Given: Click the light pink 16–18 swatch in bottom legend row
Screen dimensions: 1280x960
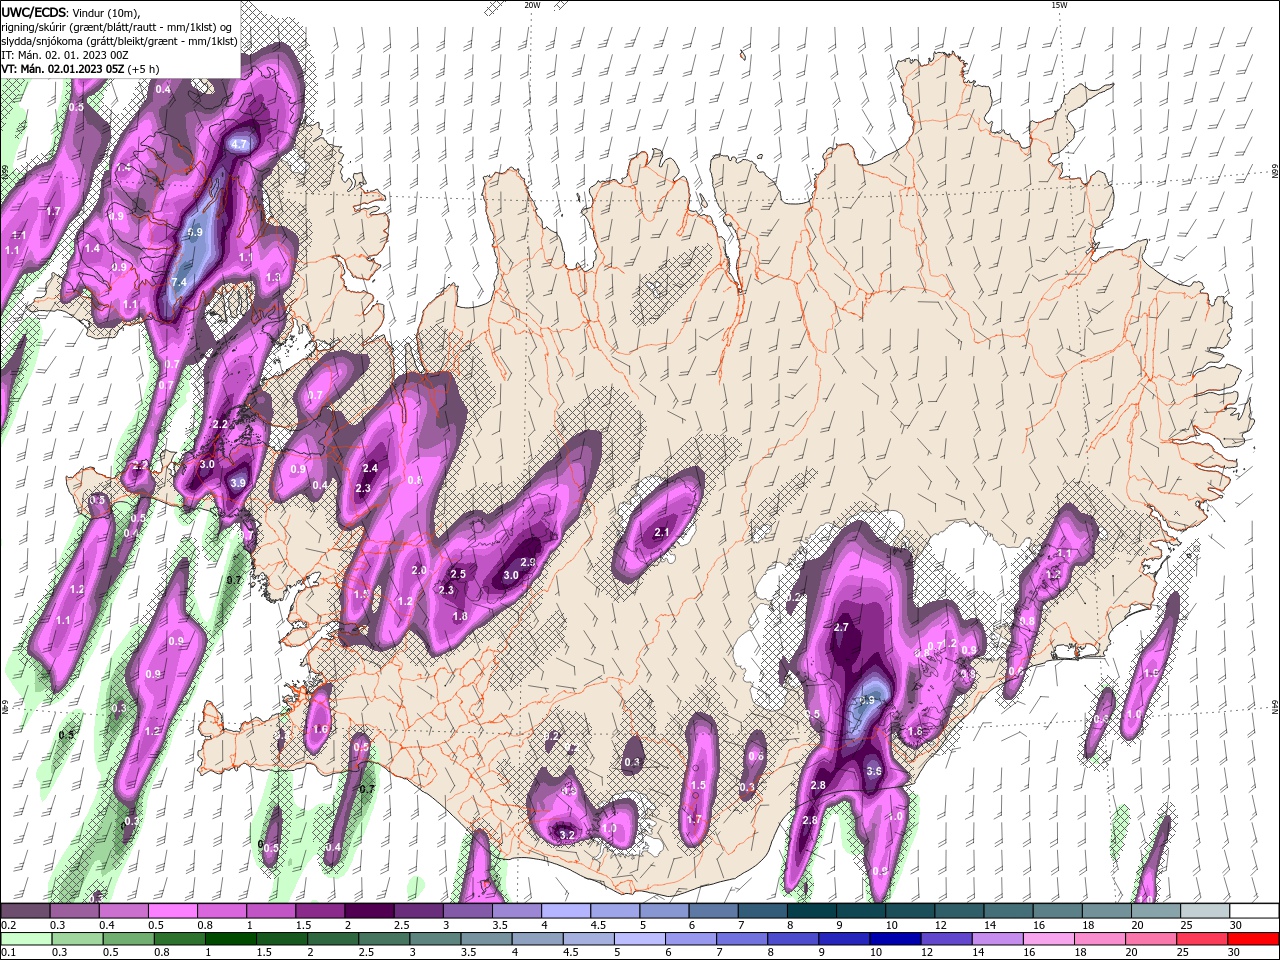Looking at the screenshot, I should point(1049,939).
